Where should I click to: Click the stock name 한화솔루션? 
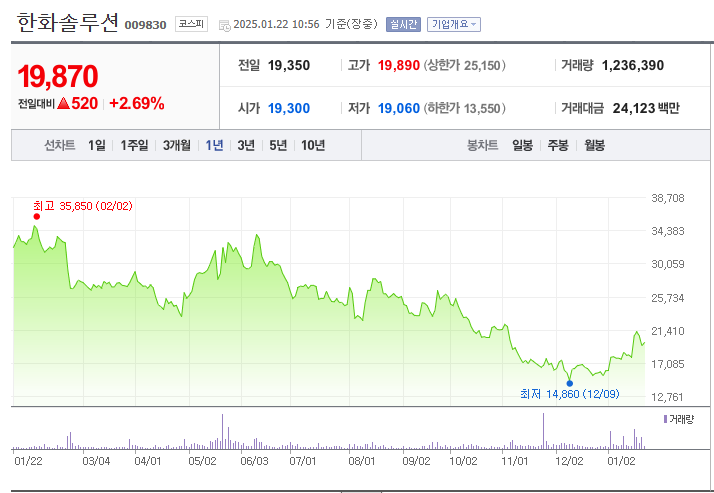[67, 22]
